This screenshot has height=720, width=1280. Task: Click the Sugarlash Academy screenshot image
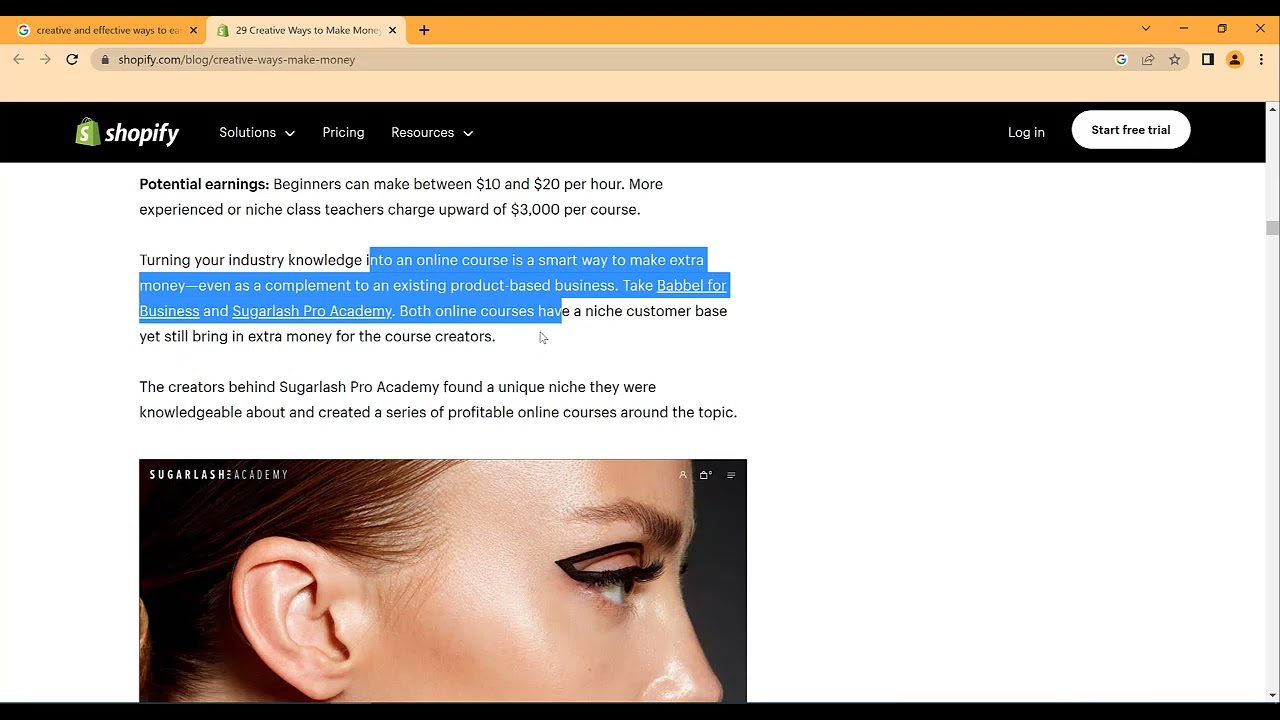click(443, 581)
